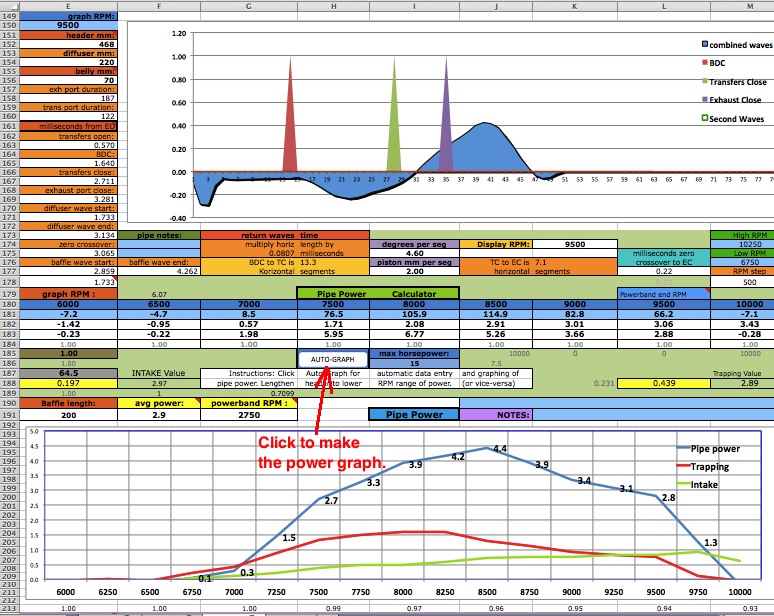Select column G header
Screen dimensions: 774x616
pyautogui.click(x=249, y=6)
